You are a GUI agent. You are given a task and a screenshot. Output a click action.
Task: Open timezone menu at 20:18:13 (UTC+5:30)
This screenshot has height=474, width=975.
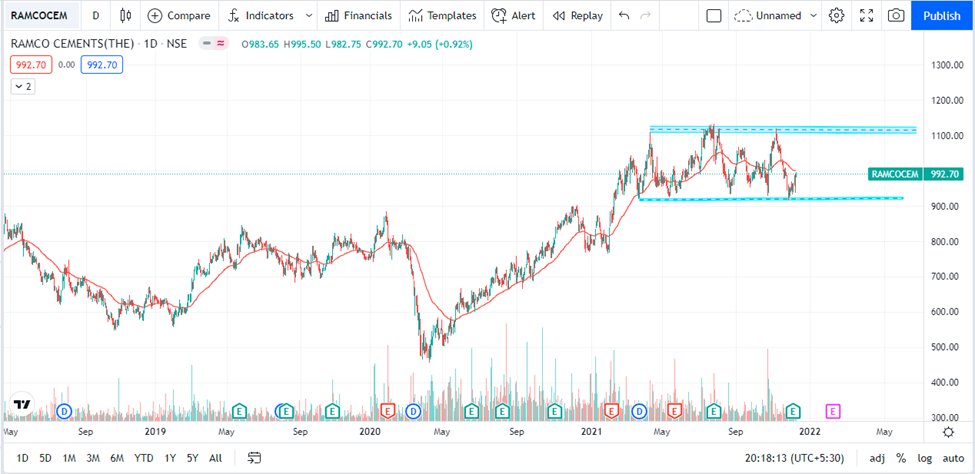pos(794,458)
